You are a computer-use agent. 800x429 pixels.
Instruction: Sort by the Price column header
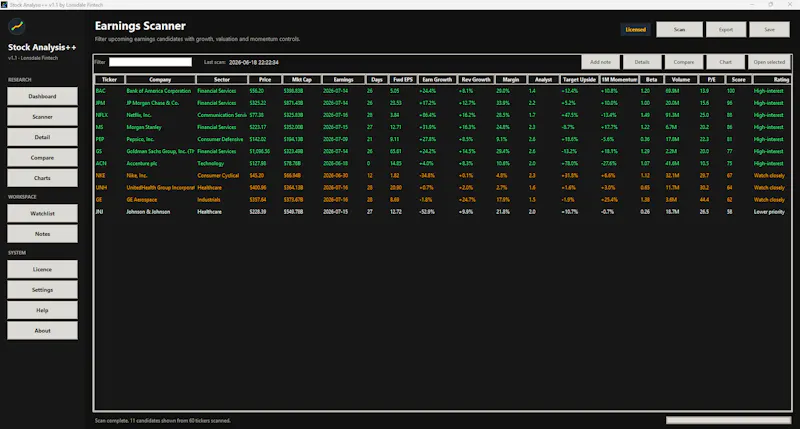pyautogui.click(x=265, y=80)
